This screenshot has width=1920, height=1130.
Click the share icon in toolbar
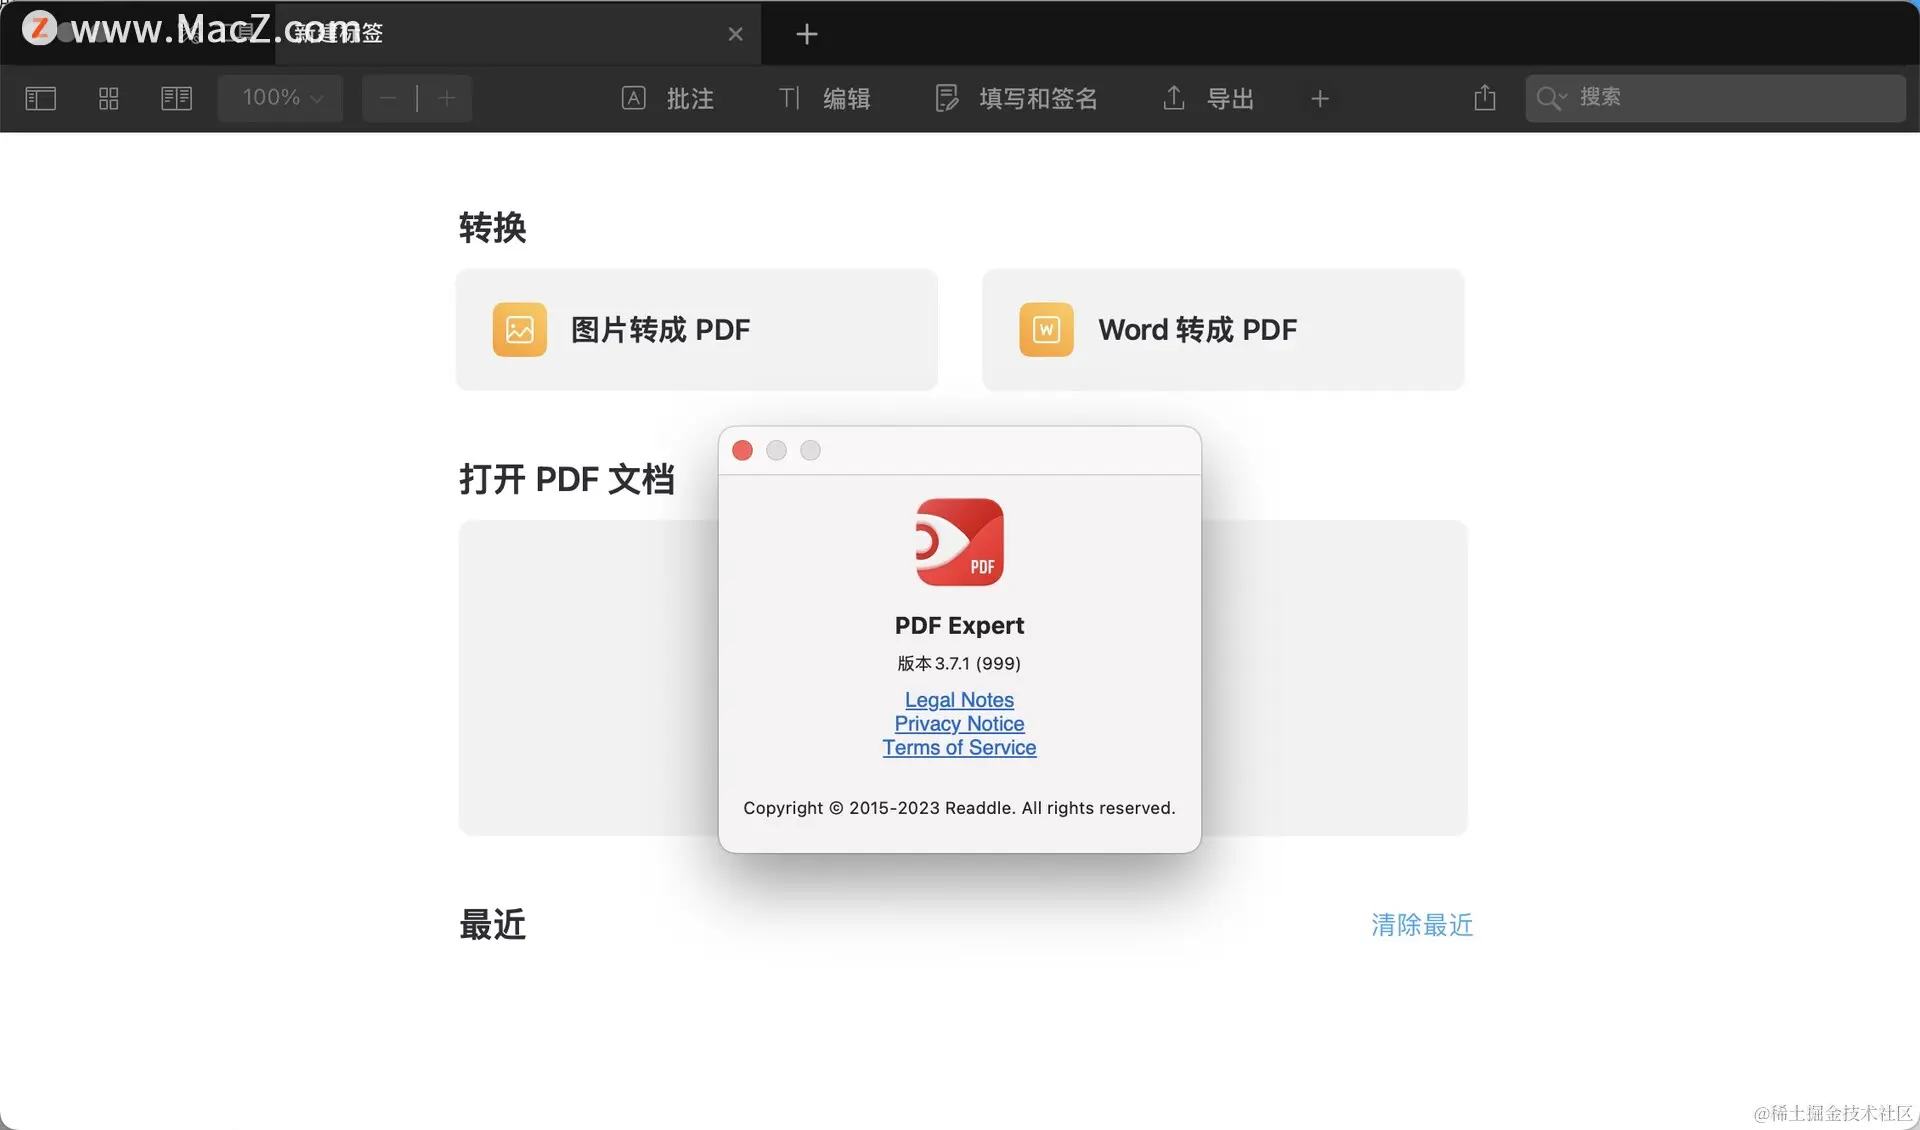(1485, 98)
